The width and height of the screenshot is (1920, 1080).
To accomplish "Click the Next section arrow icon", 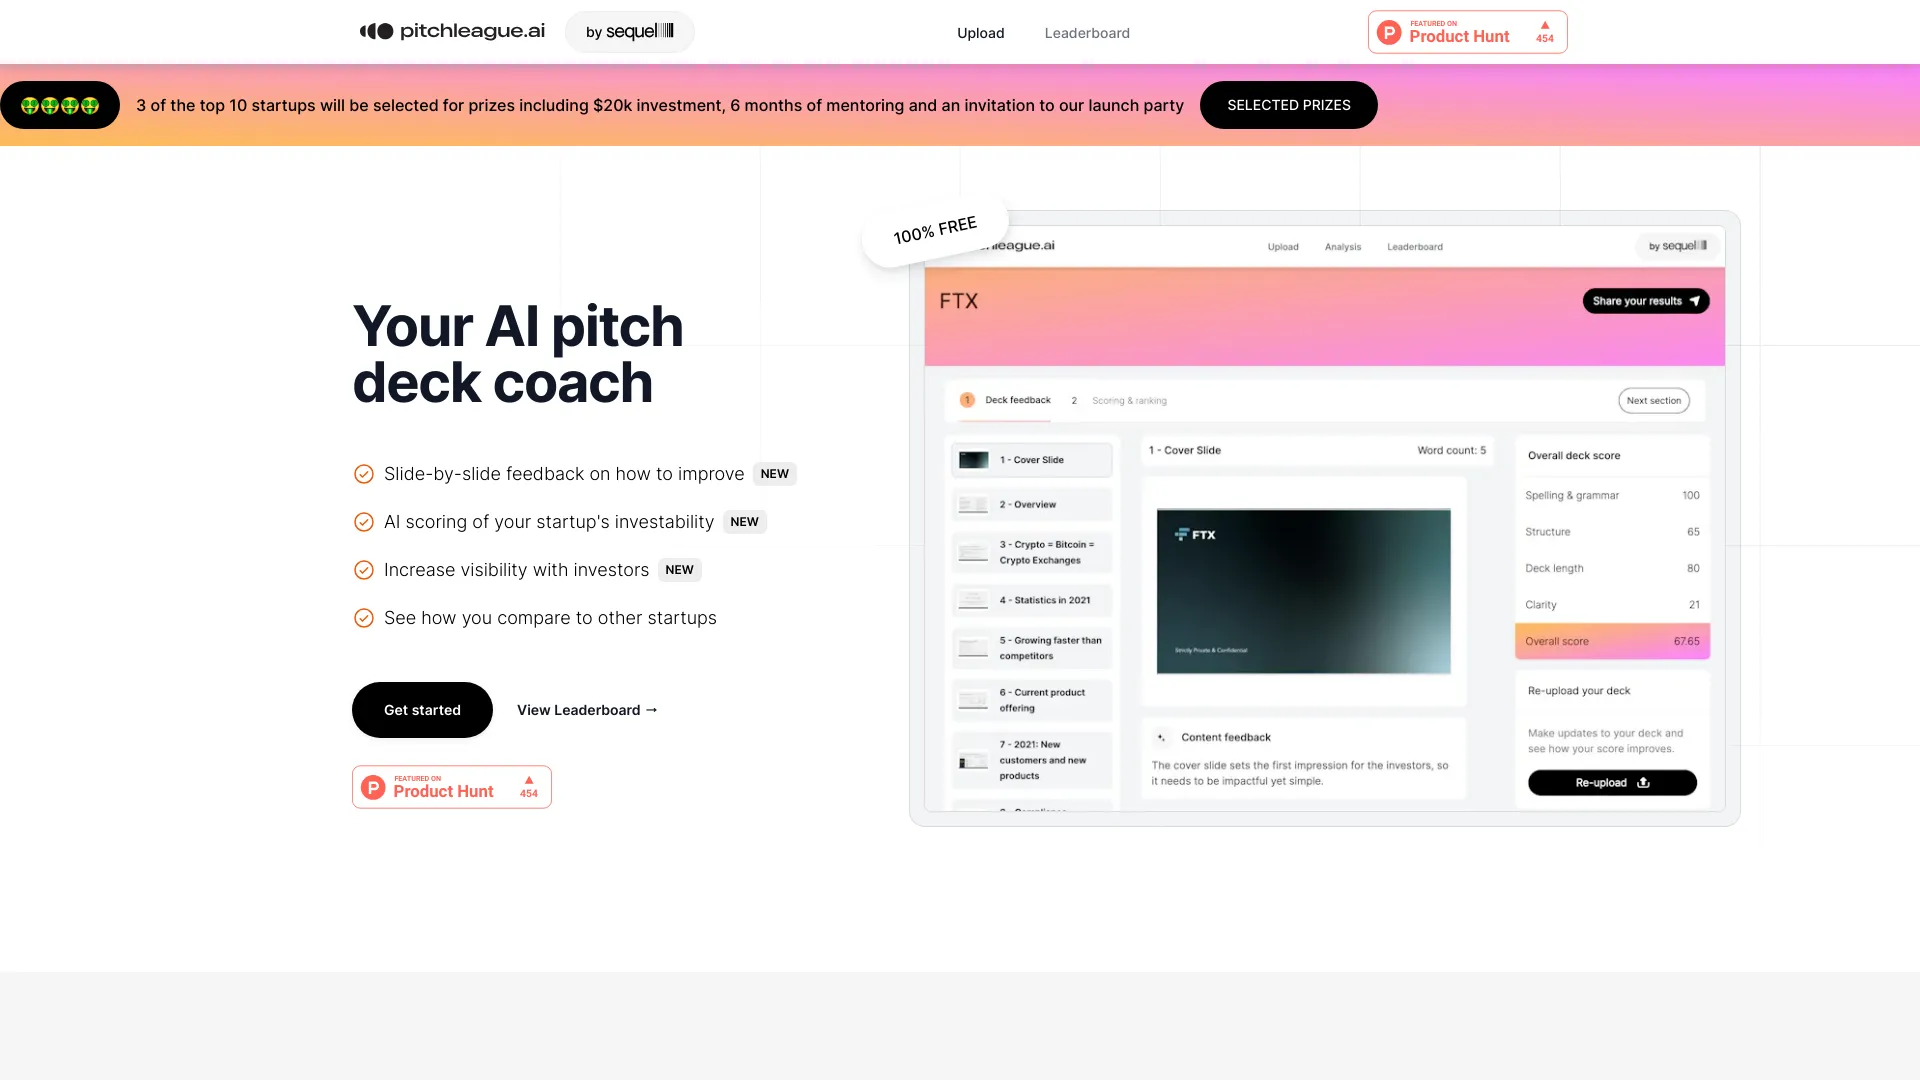I will pyautogui.click(x=1654, y=400).
